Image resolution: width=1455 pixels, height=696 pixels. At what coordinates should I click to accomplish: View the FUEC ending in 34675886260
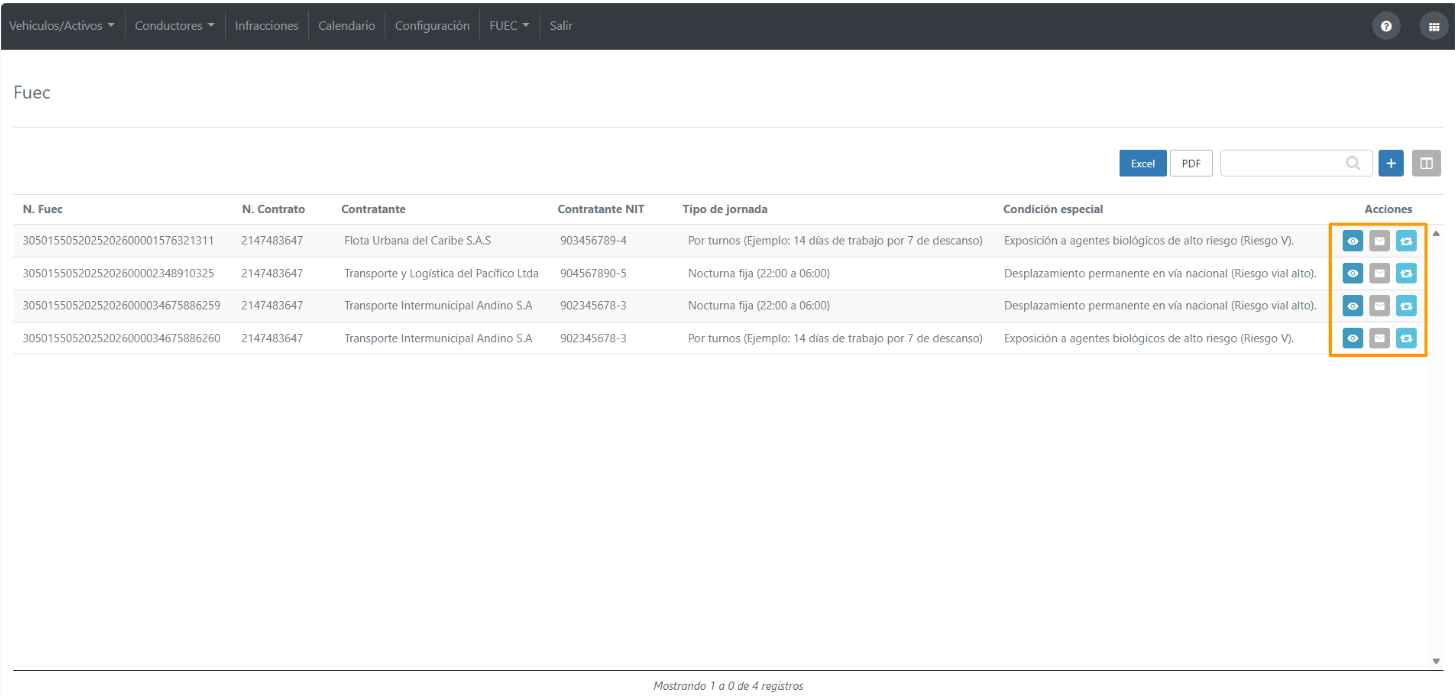1352,338
